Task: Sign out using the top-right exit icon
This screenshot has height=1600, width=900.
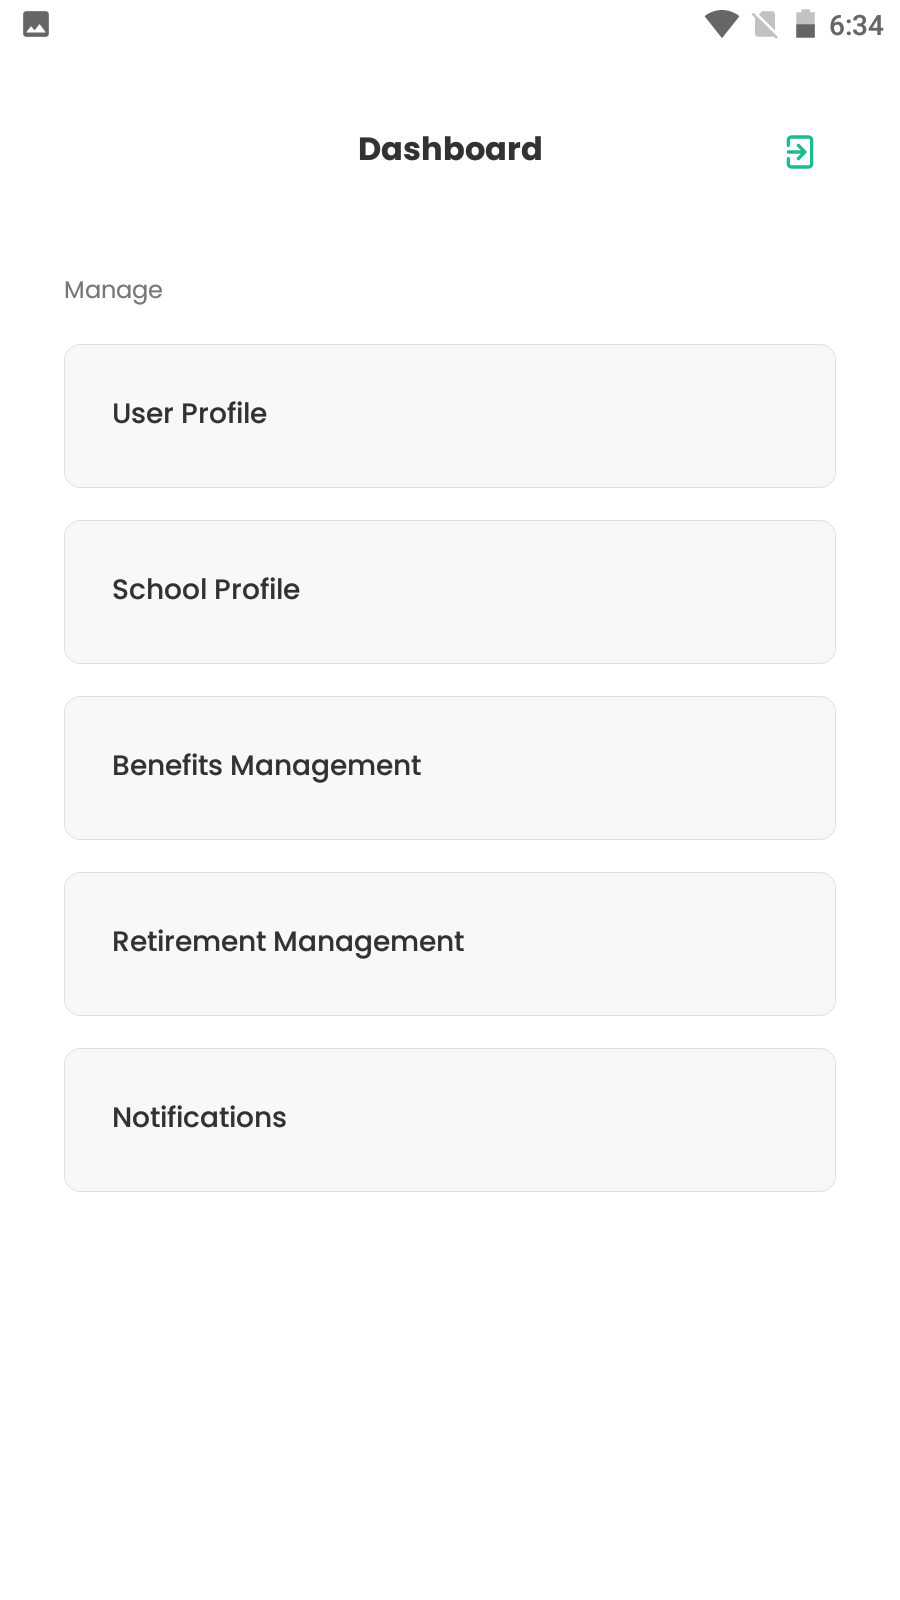Action: point(799,152)
